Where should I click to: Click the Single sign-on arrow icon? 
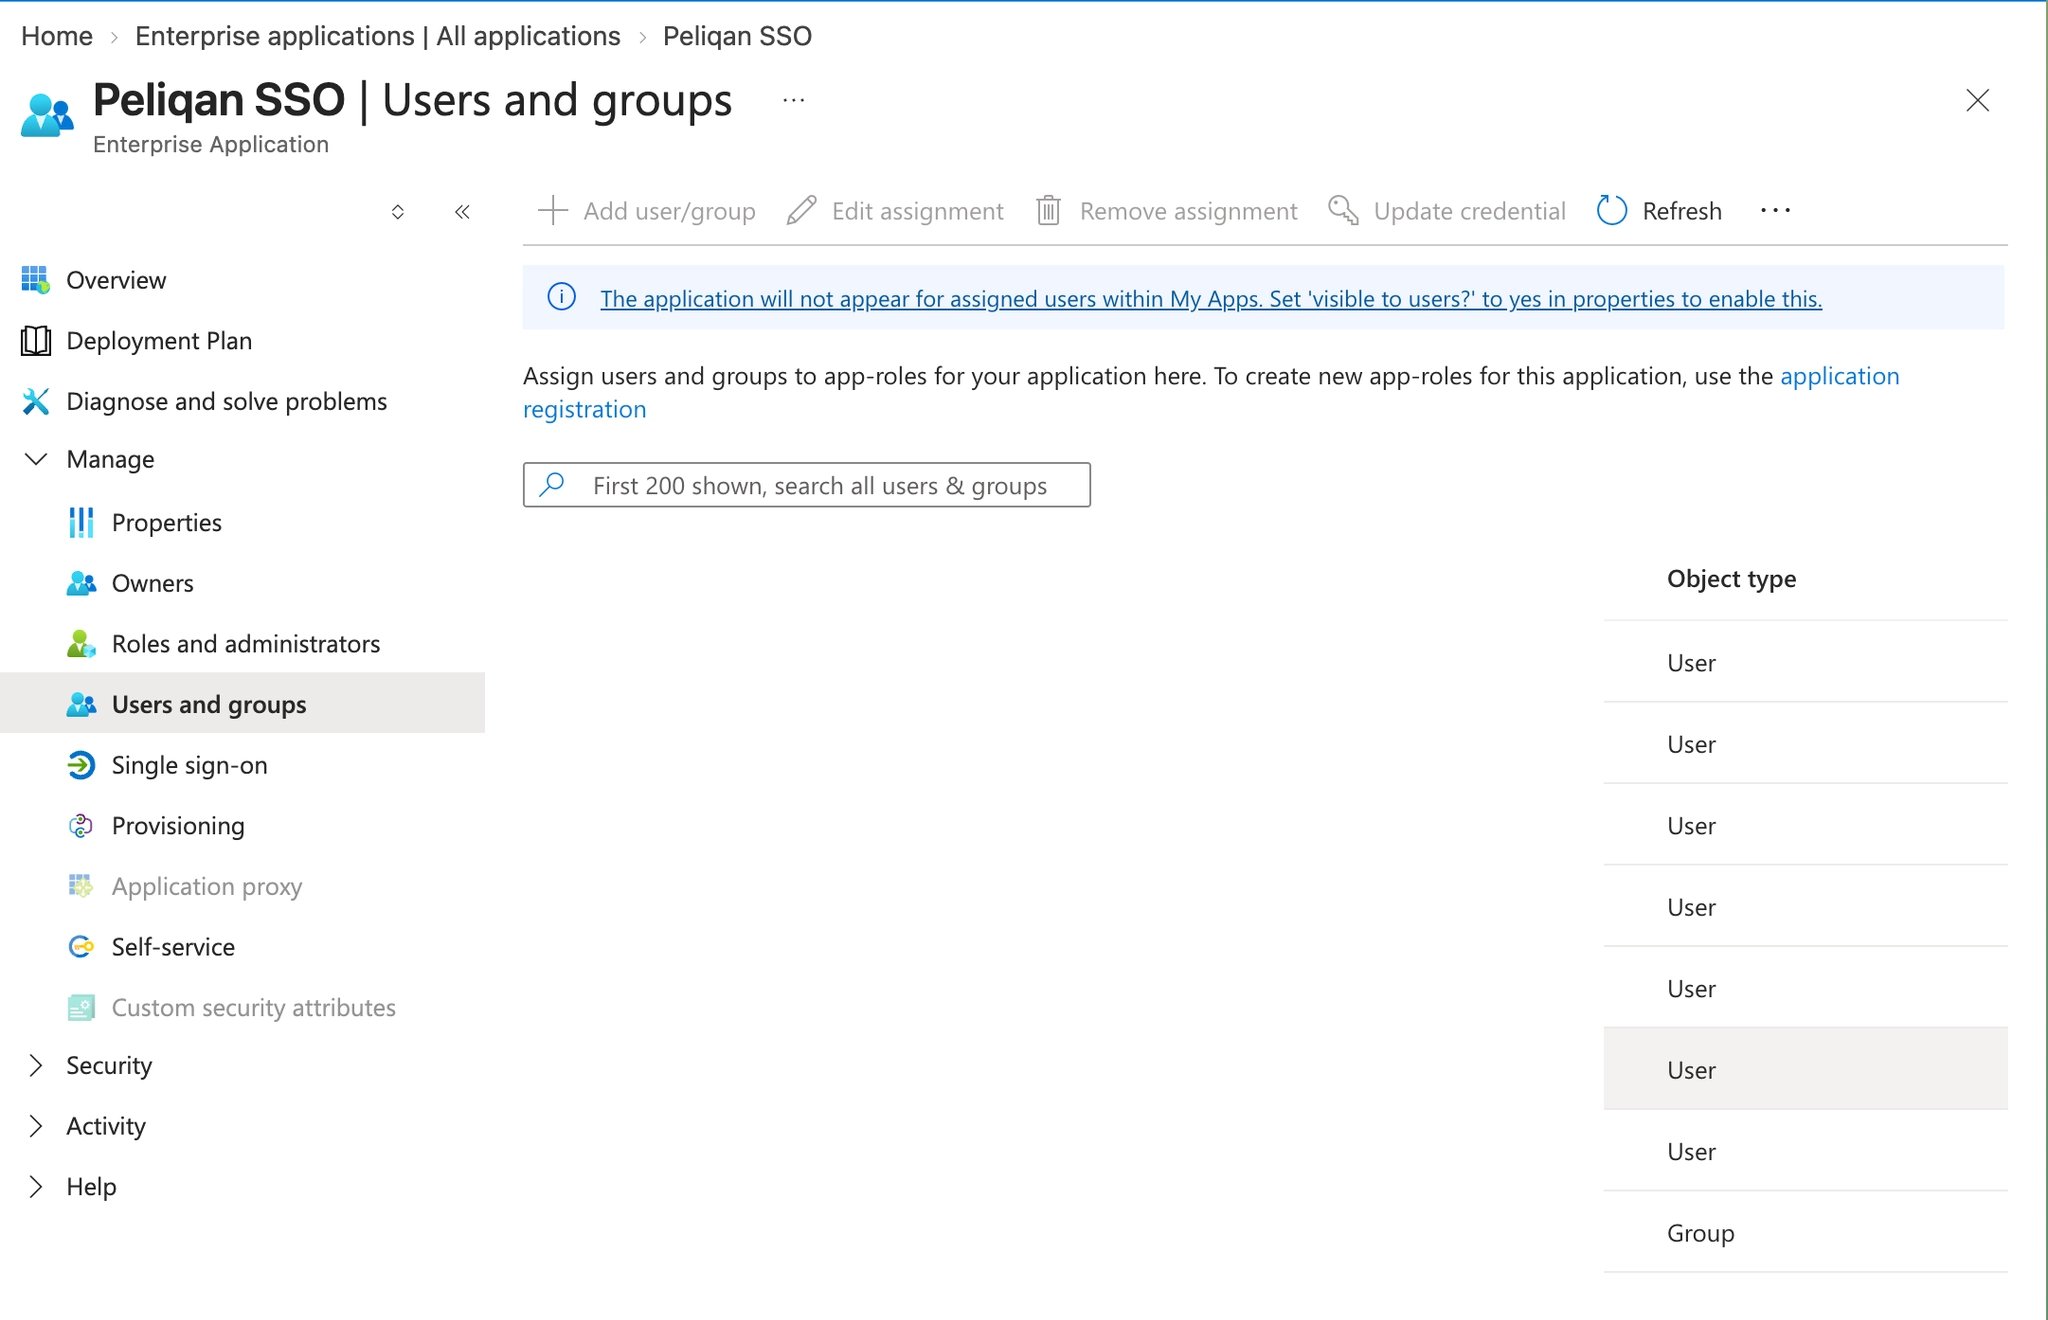[81, 765]
